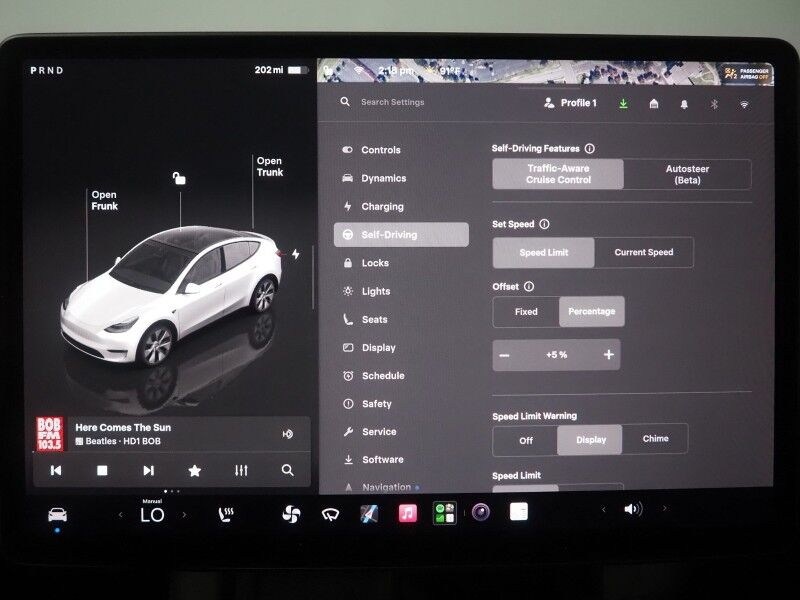Tap the green software download icon
The width and height of the screenshot is (800, 600).
click(623, 104)
